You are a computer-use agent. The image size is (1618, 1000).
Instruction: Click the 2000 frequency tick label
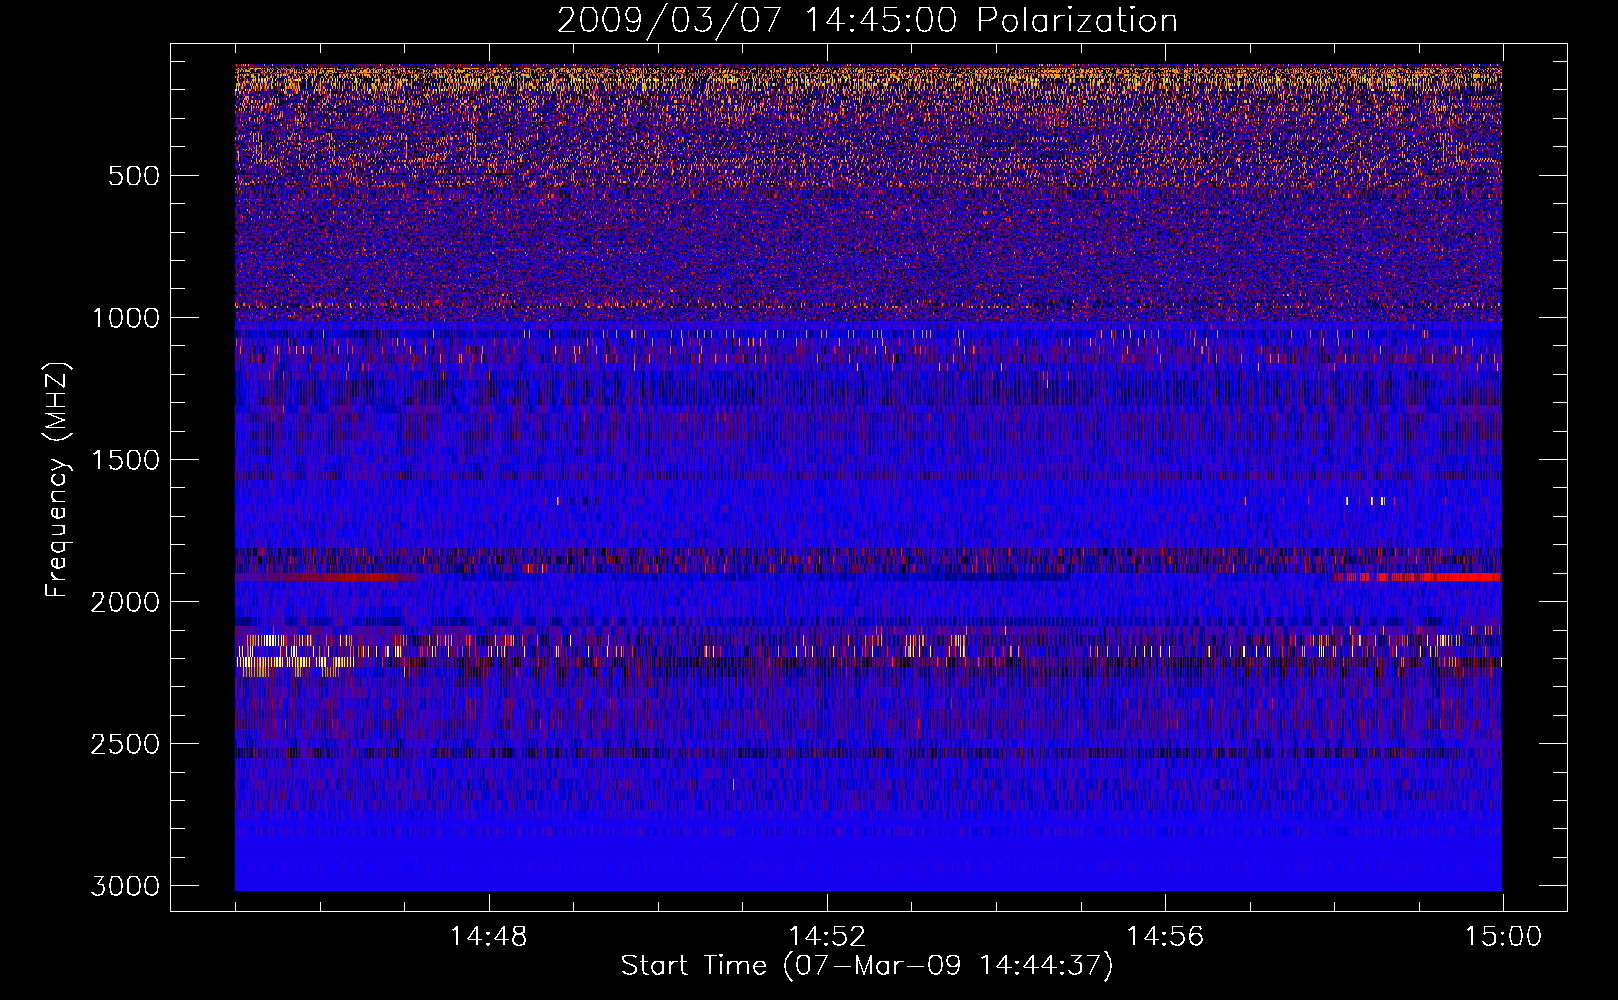click(125, 602)
